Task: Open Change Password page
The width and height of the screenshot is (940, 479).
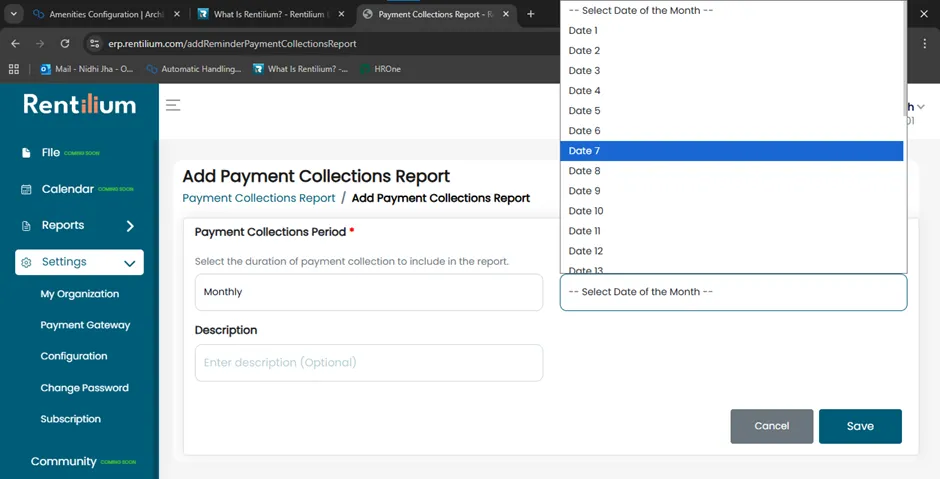Action: (85, 388)
